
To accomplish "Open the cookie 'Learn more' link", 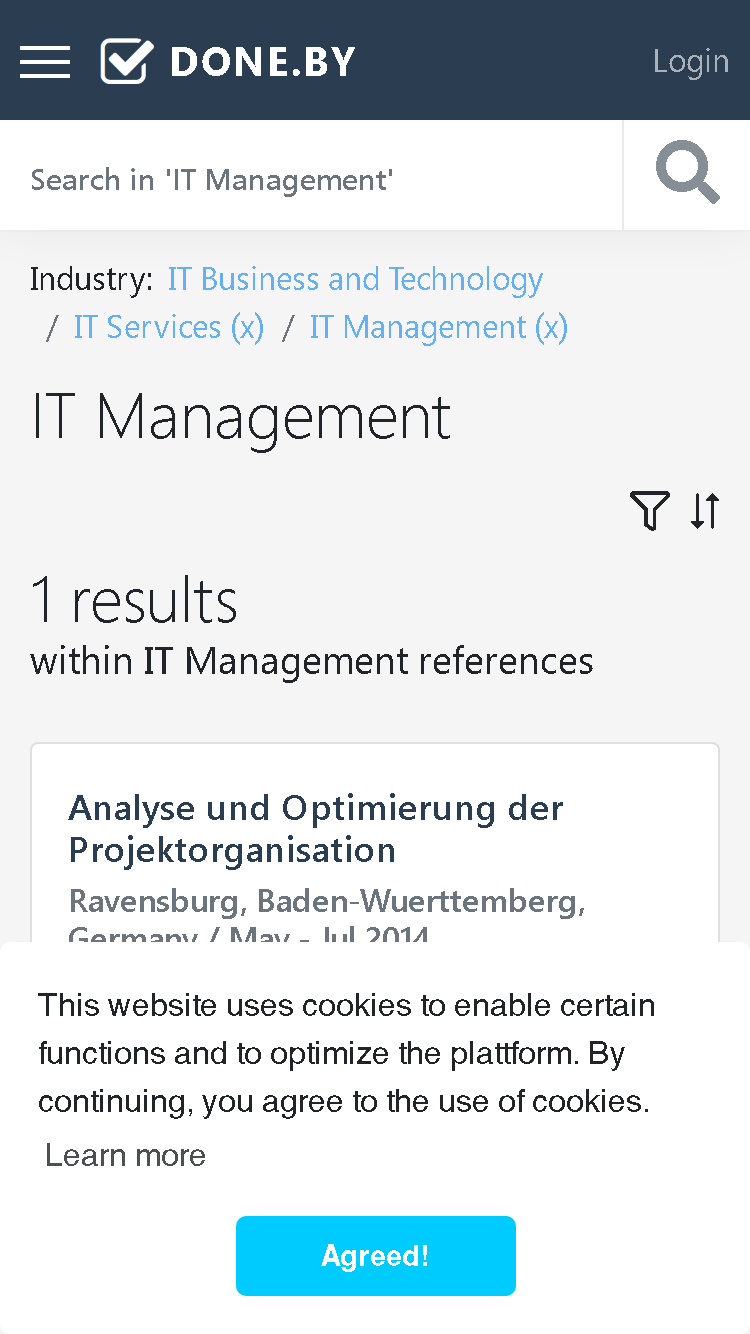I will pos(126,1155).
